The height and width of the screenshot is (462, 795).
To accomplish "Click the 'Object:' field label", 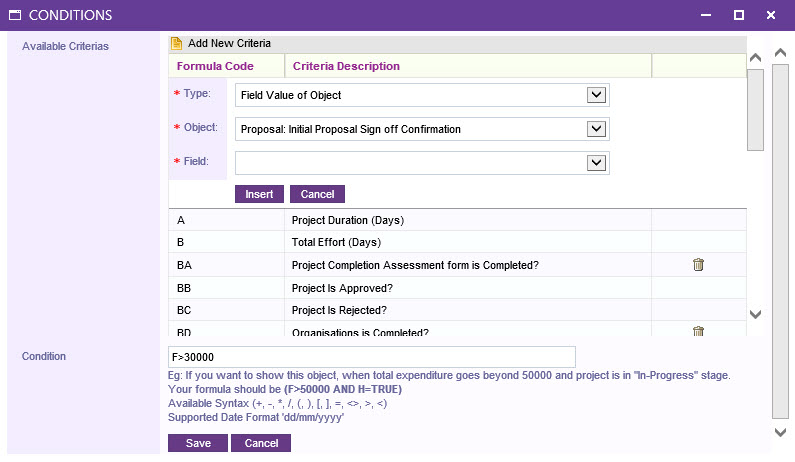I will pyautogui.click(x=200, y=127).
